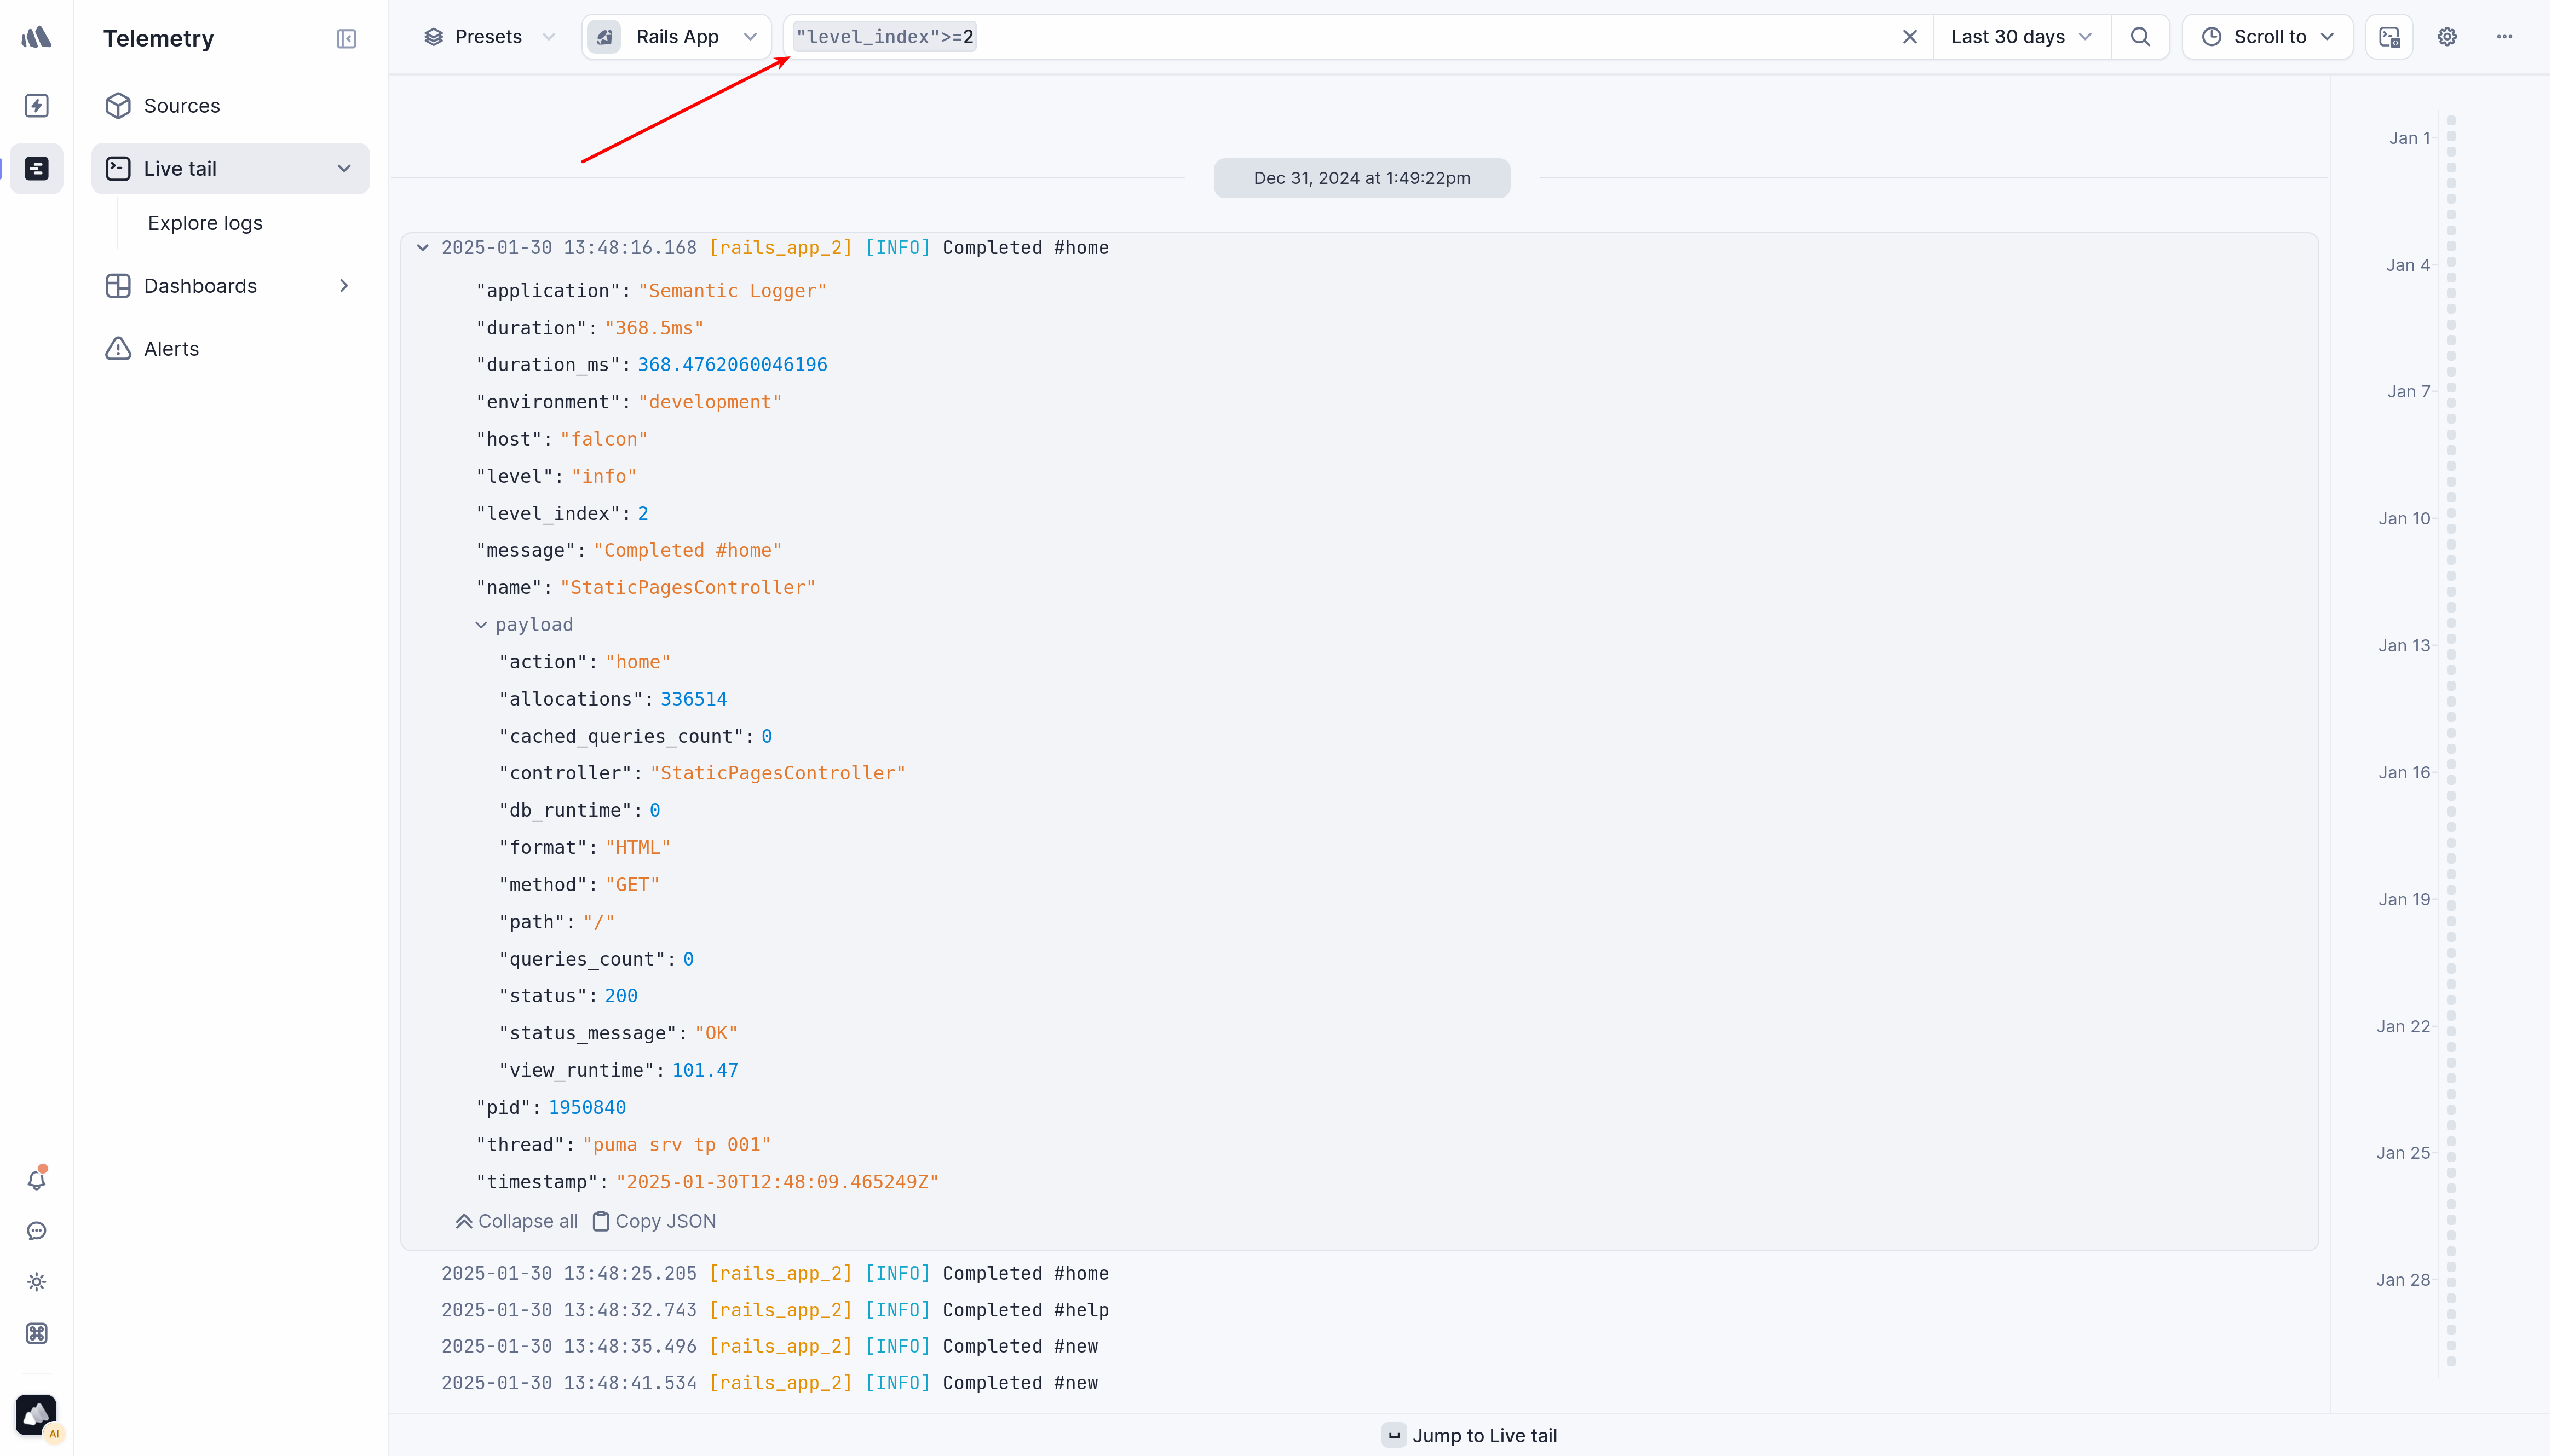The image size is (2551, 1456).
Task: Open the Presets dropdown
Action: [x=487, y=36]
